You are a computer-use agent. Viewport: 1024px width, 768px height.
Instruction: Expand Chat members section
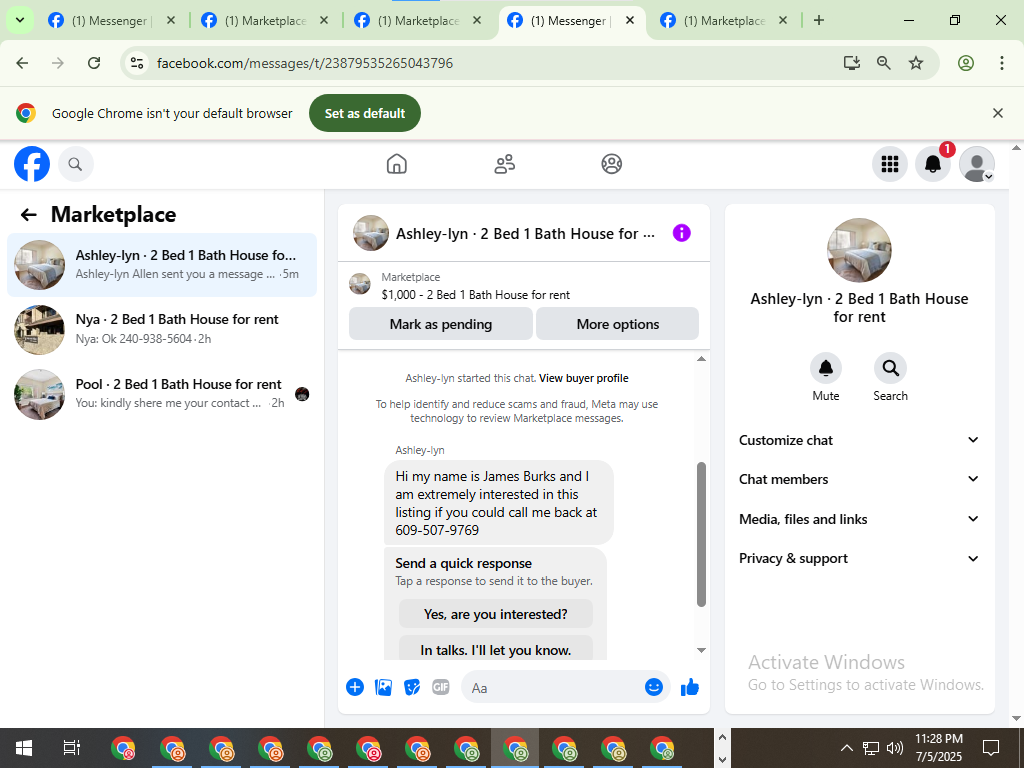[x=859, y=479]
